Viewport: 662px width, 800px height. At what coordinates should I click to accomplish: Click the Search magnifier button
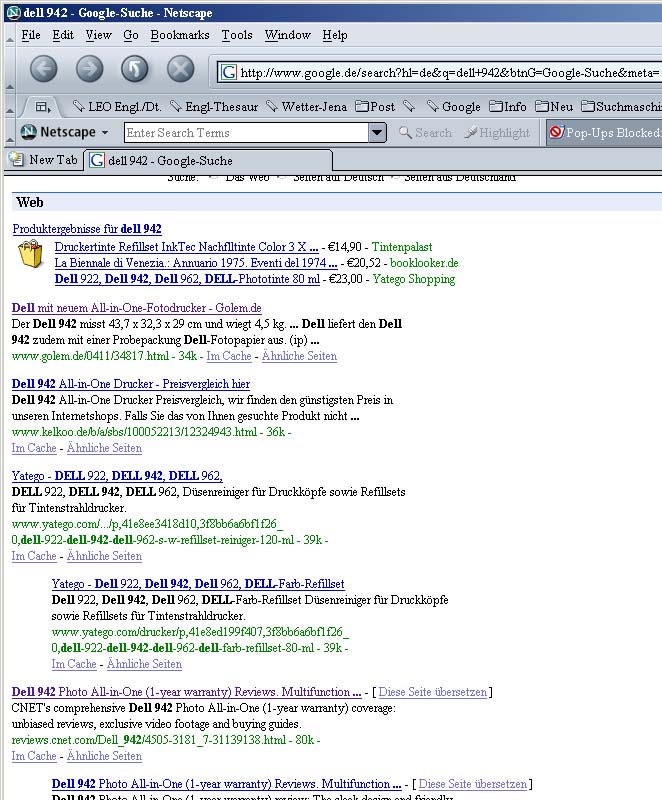(x=425, y=133)
